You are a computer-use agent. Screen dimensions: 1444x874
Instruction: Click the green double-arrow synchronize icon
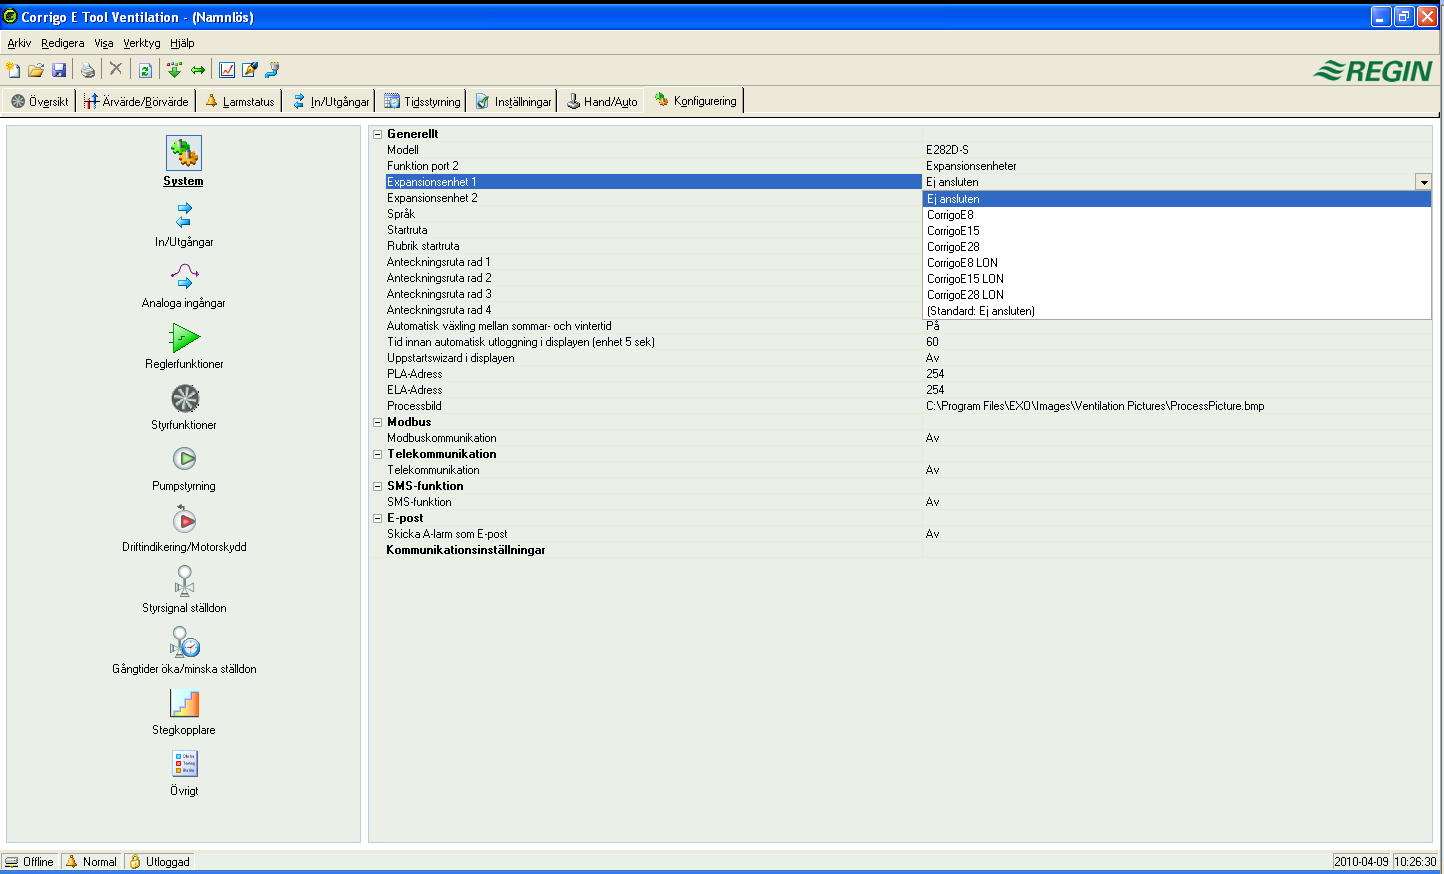pos(198,70)
